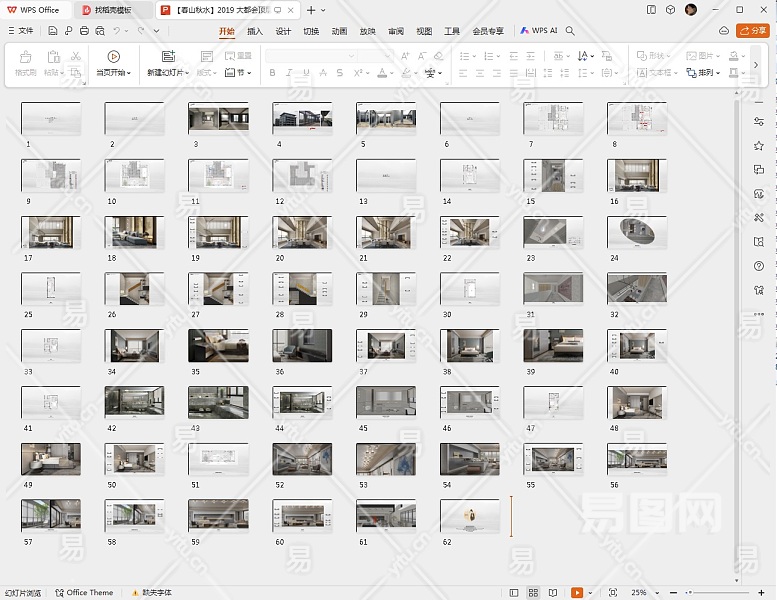This screenshot has width=777, height=600.
Task: Click the orange 分享 share button
Action: tap(753, 31)
